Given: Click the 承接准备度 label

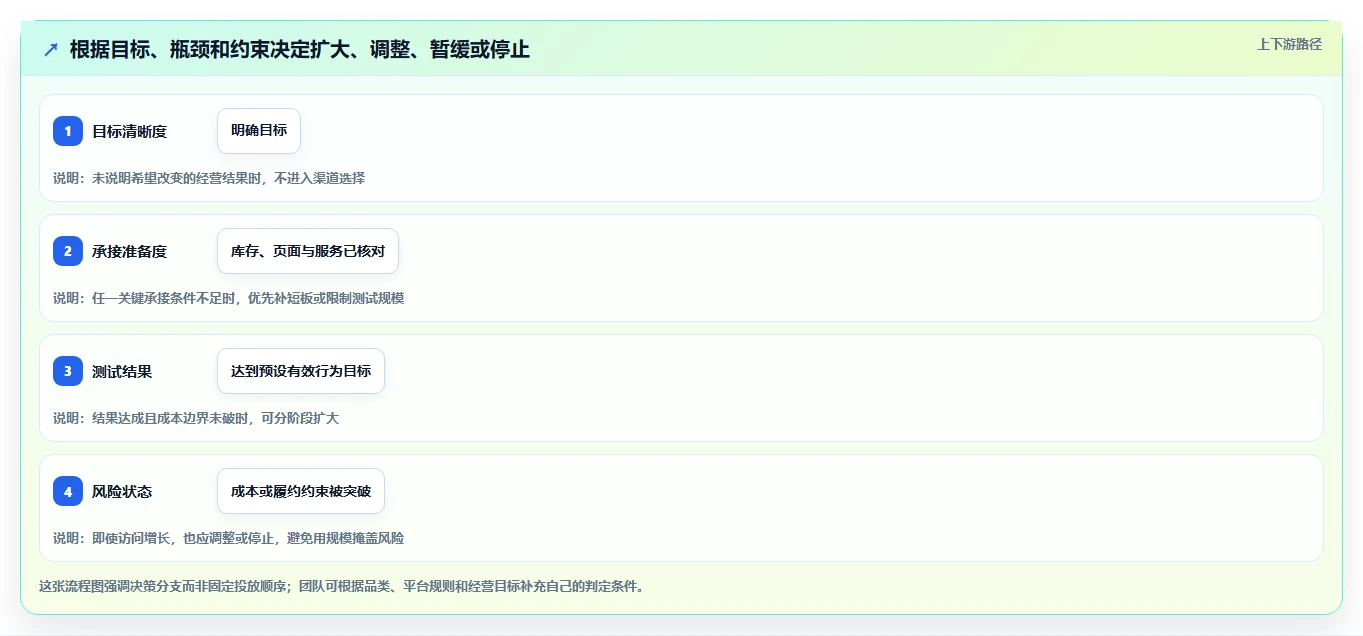Looking at the screenshot, I should coord(130,251).
